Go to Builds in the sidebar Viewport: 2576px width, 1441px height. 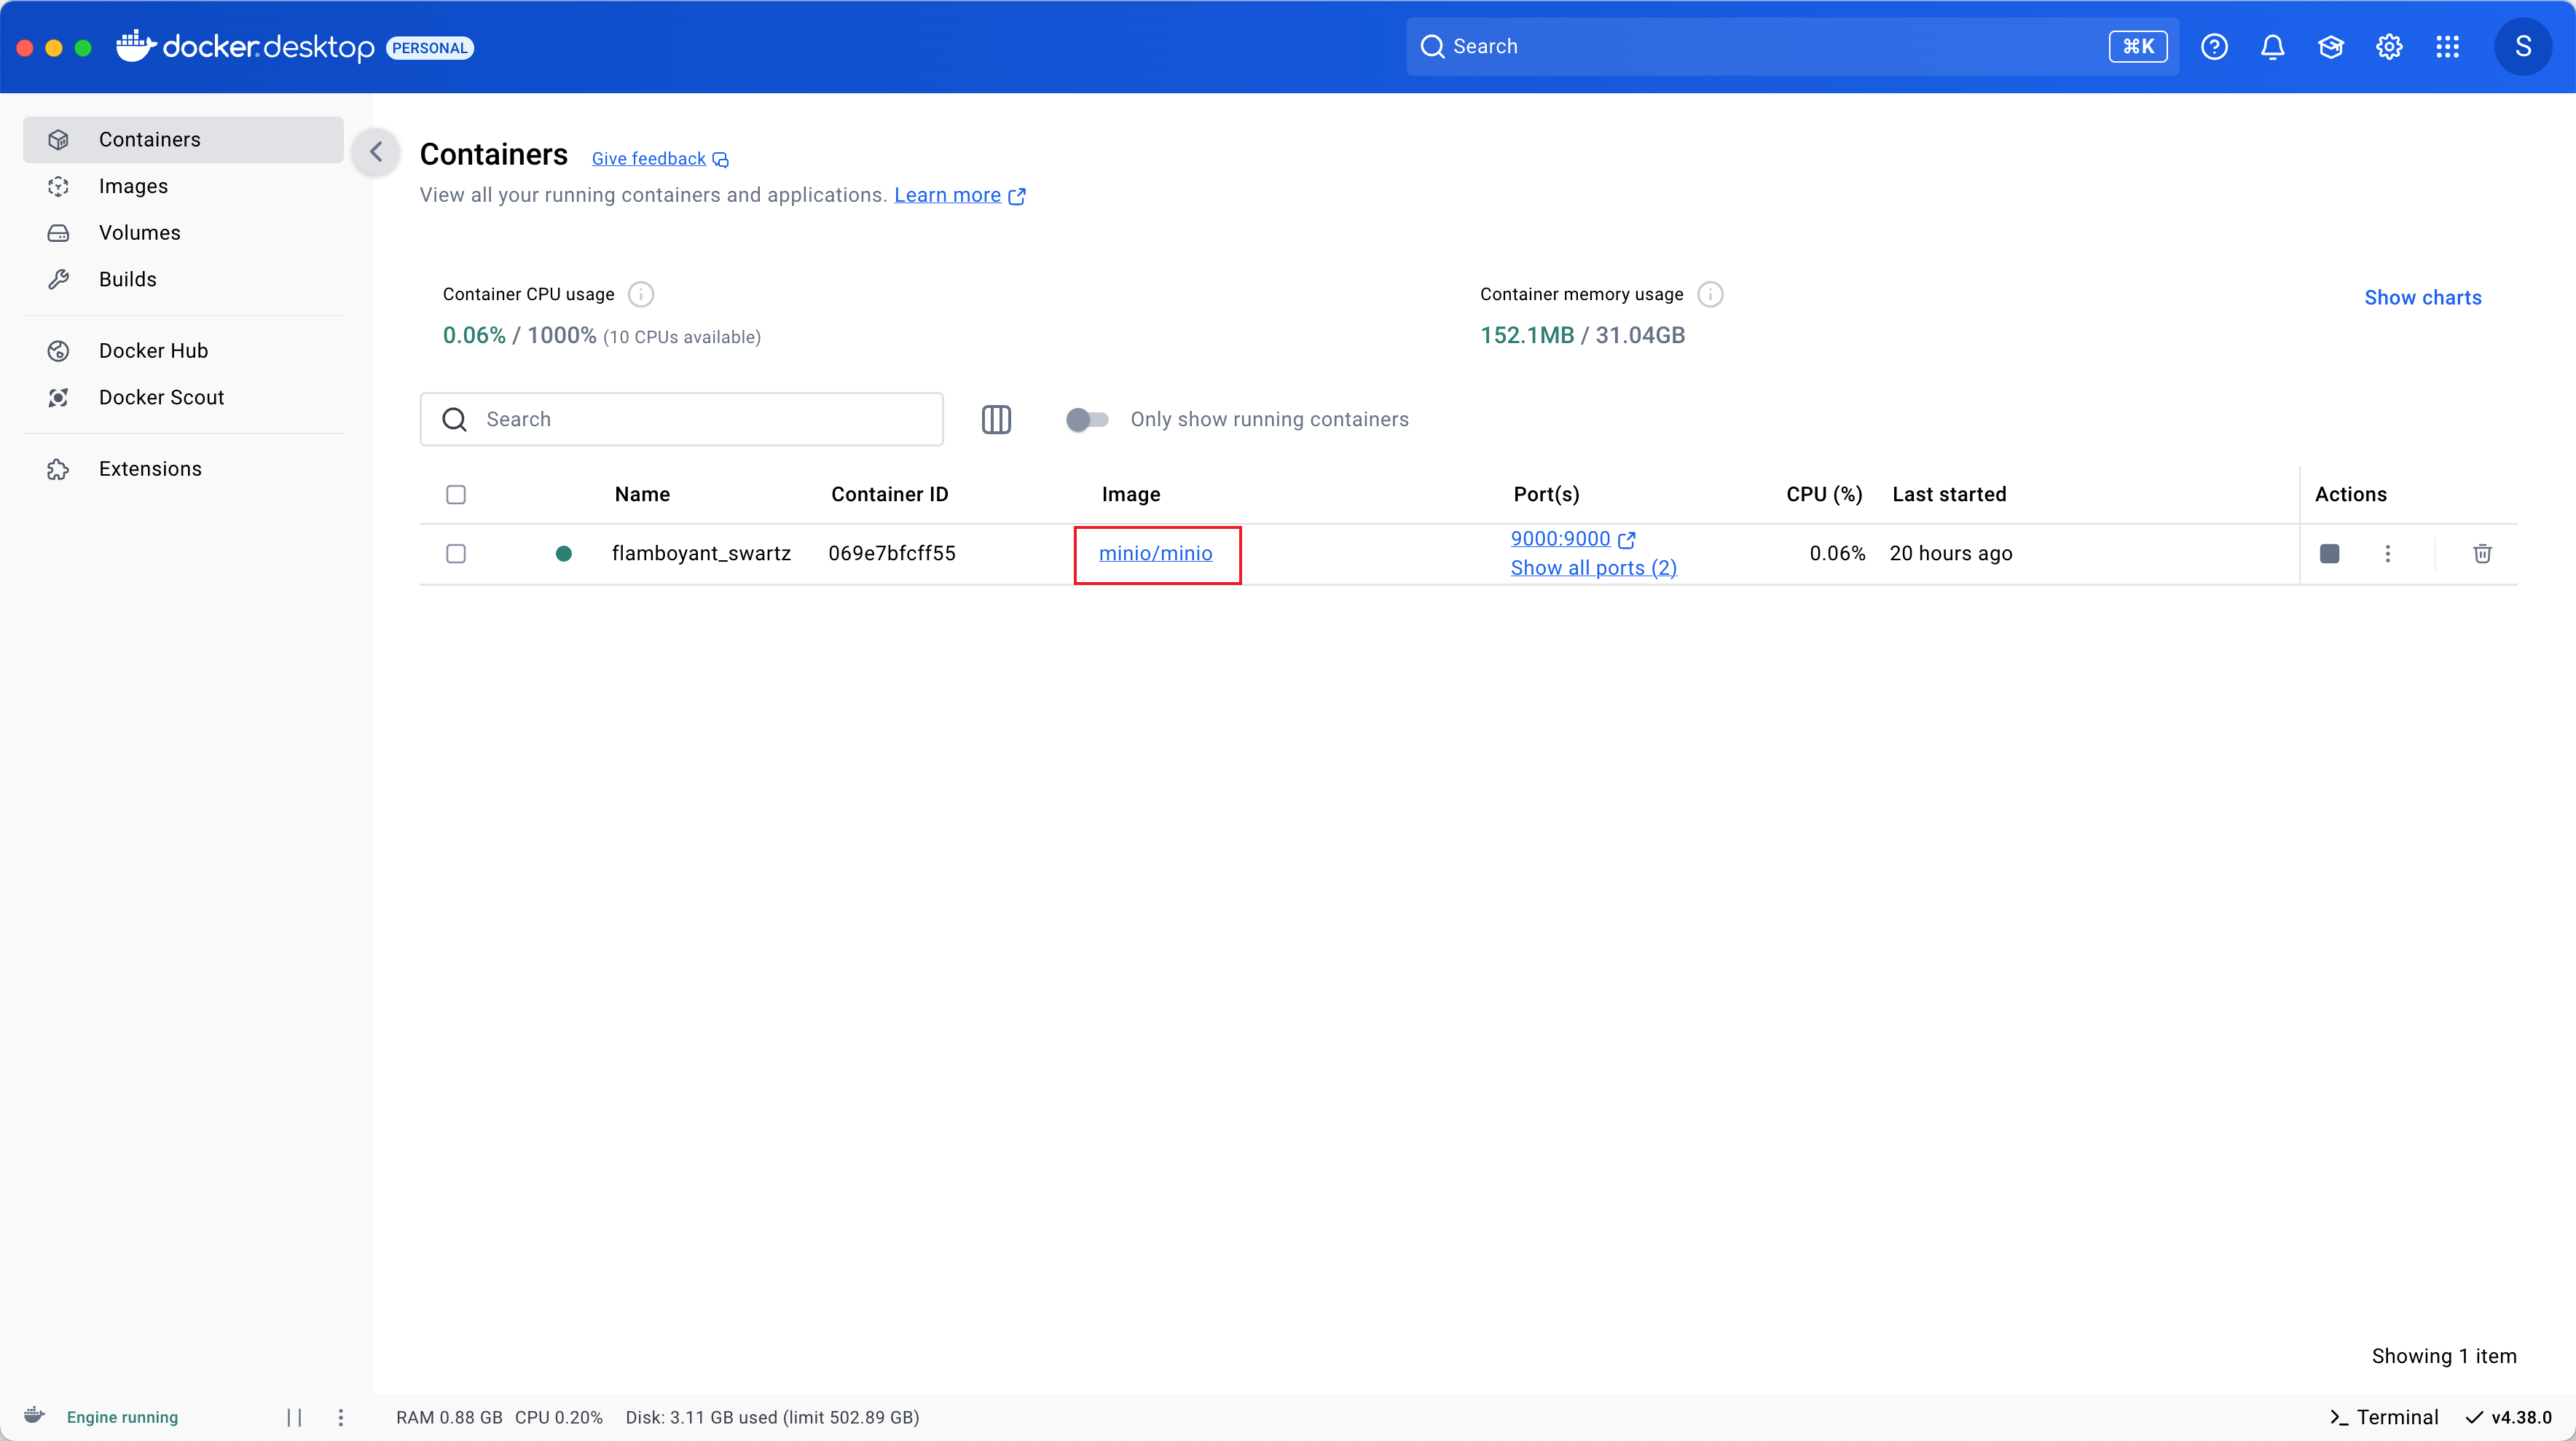point(183,279)
